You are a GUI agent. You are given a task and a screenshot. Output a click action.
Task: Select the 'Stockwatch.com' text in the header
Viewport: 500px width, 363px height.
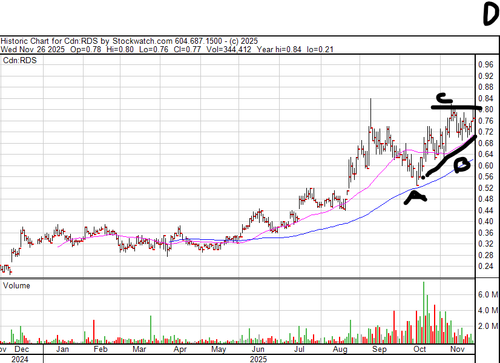point(142,41)
